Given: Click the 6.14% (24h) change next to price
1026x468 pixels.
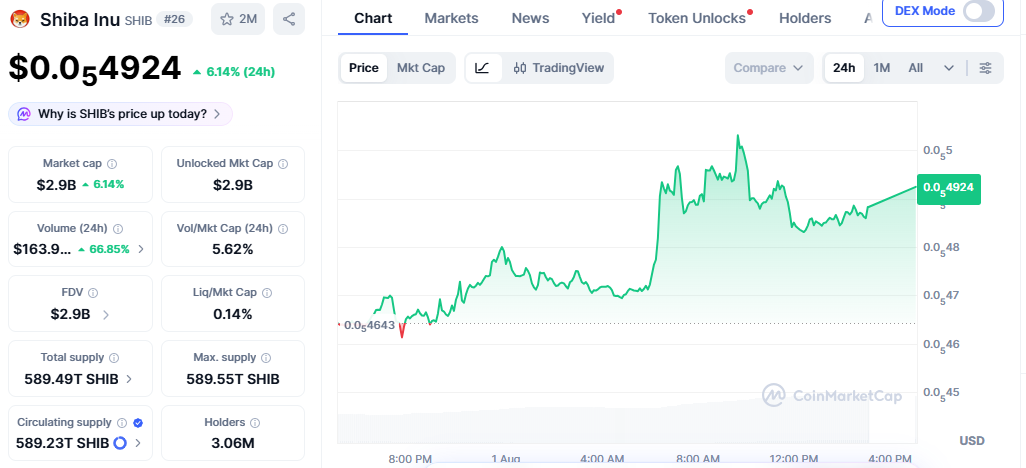Looking at the screenshot, I should [x=234, y=72].
